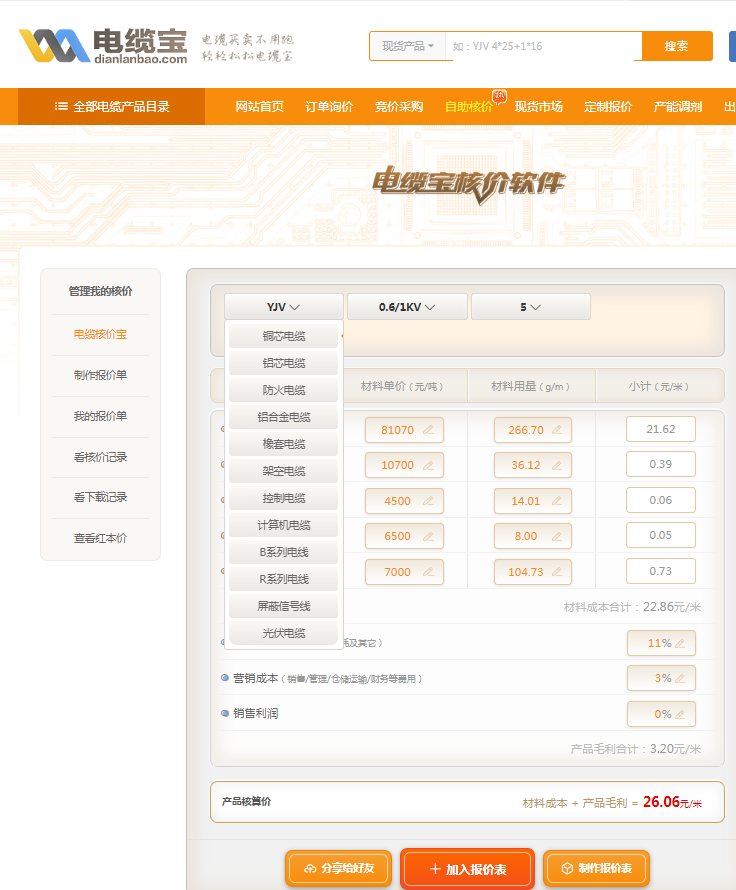Image resolution: width=736 pixels, height=890 pixels.
Task: Open the core count 5 dropdown
Action: pos(531,307)
